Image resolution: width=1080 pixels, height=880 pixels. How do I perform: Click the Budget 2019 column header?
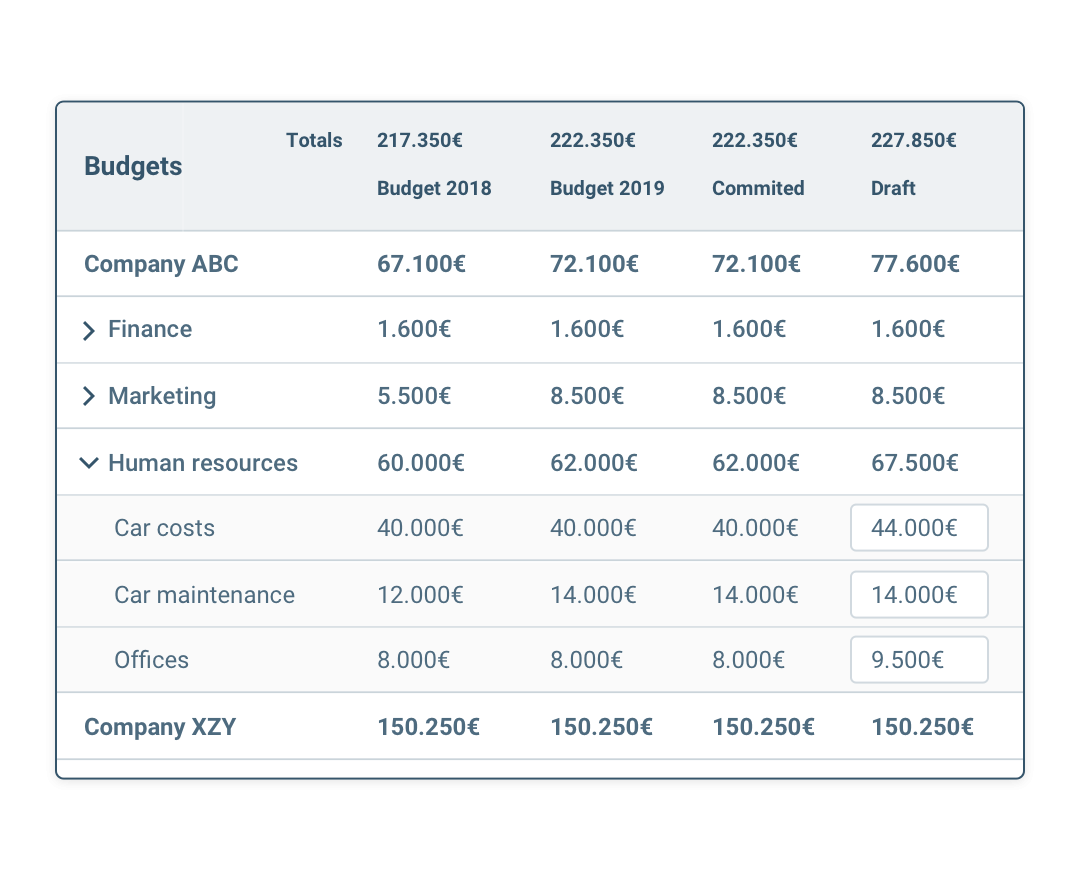[607, 188]
